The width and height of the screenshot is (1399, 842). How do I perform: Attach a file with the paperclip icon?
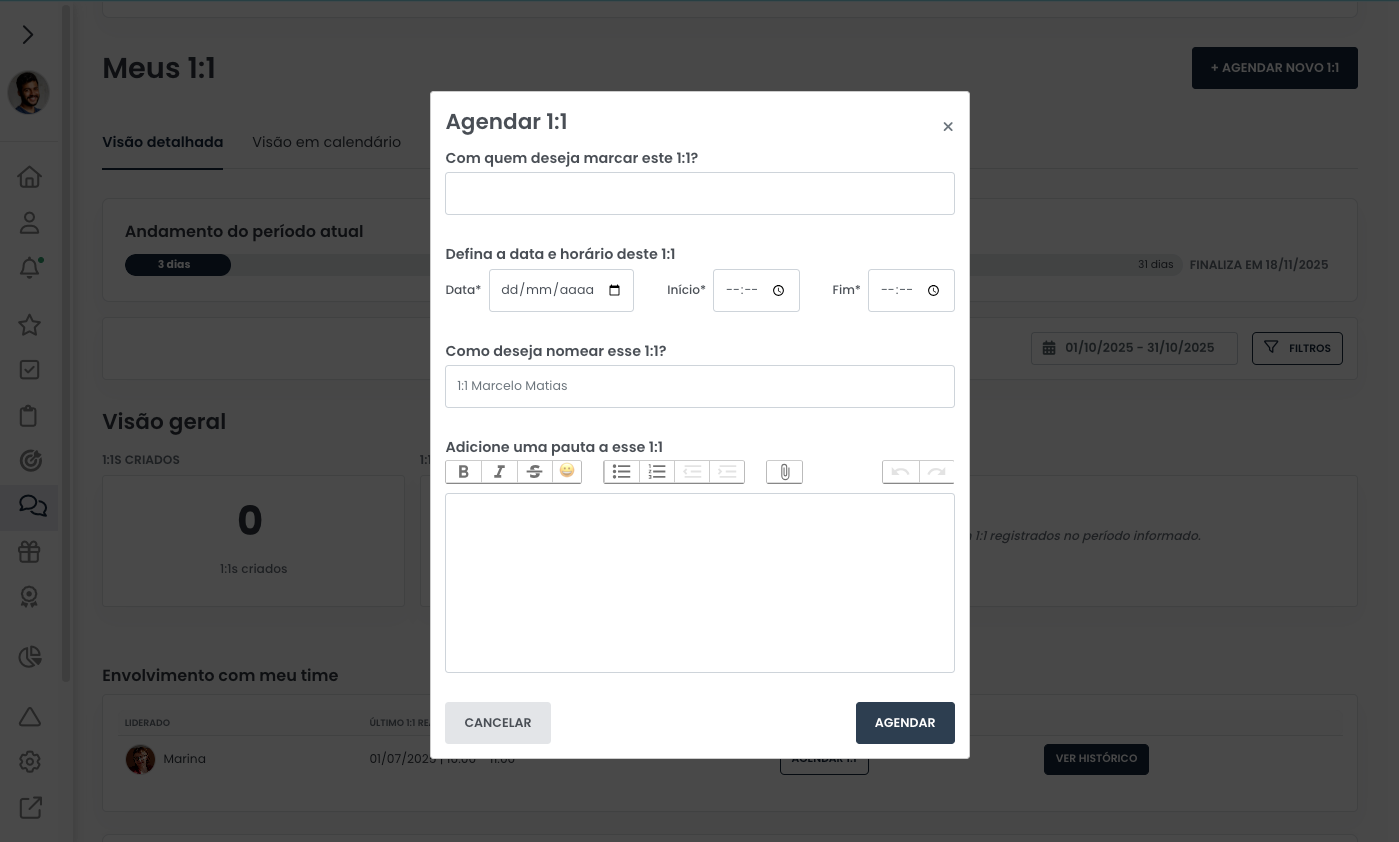[x=785, y=472]
